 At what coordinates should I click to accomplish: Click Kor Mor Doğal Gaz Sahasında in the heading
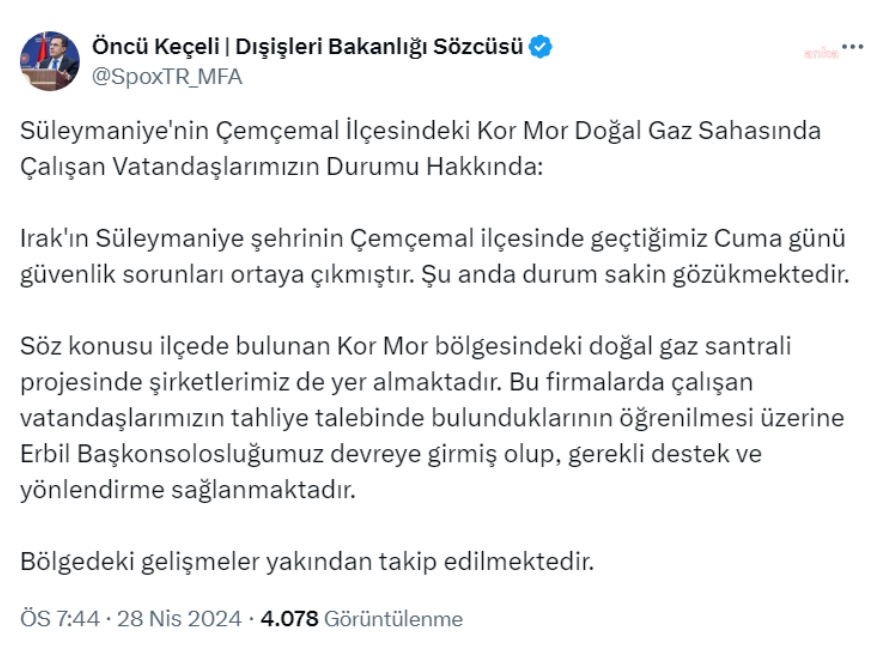[649, 131]
